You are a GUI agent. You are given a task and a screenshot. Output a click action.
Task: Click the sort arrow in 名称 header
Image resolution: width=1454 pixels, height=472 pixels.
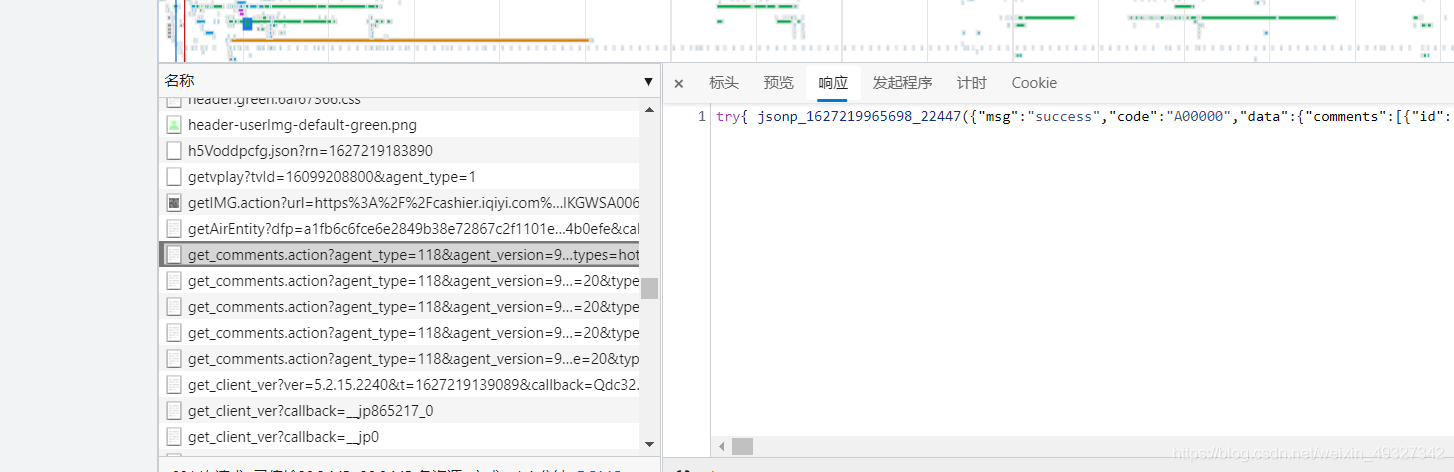648,82
